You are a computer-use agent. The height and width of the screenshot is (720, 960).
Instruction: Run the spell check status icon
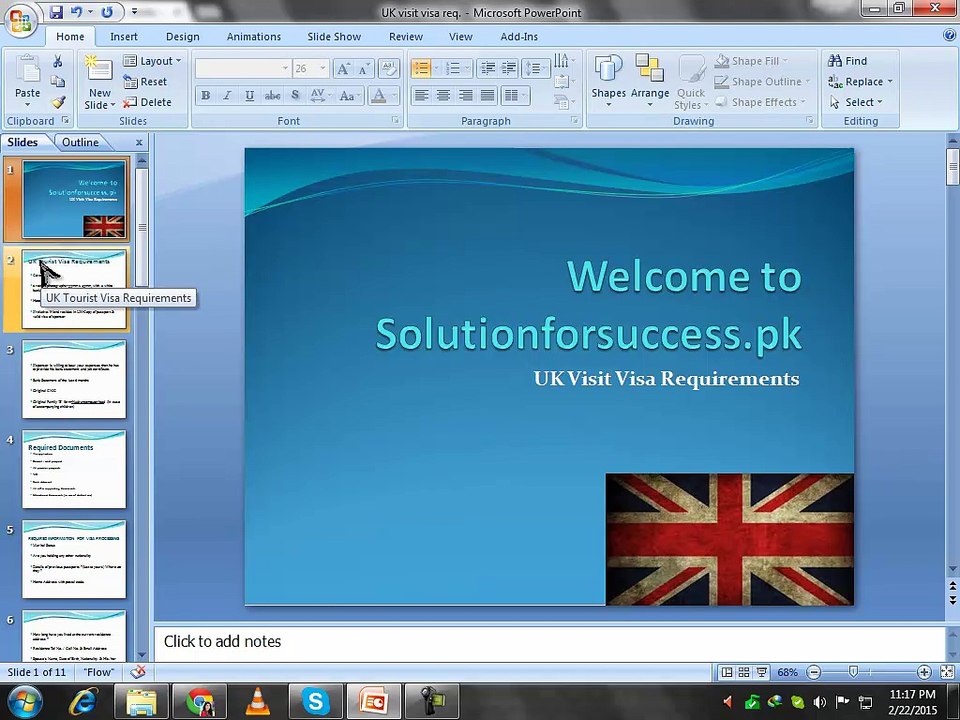138,672
